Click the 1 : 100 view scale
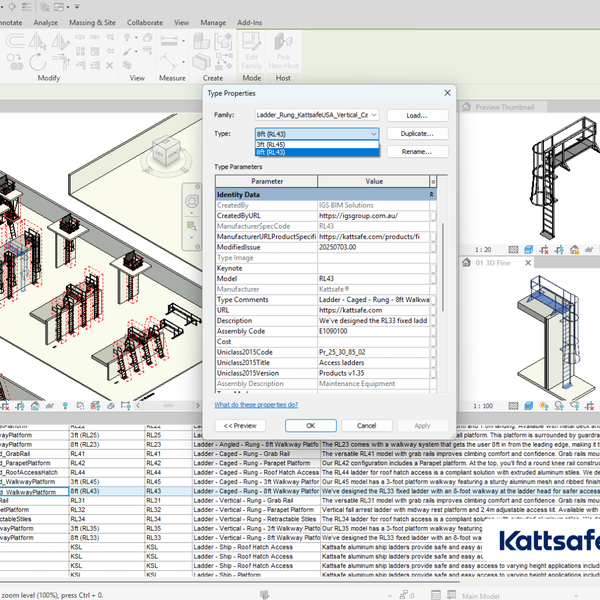The image size is (600, 600). [x=483, y=406]
